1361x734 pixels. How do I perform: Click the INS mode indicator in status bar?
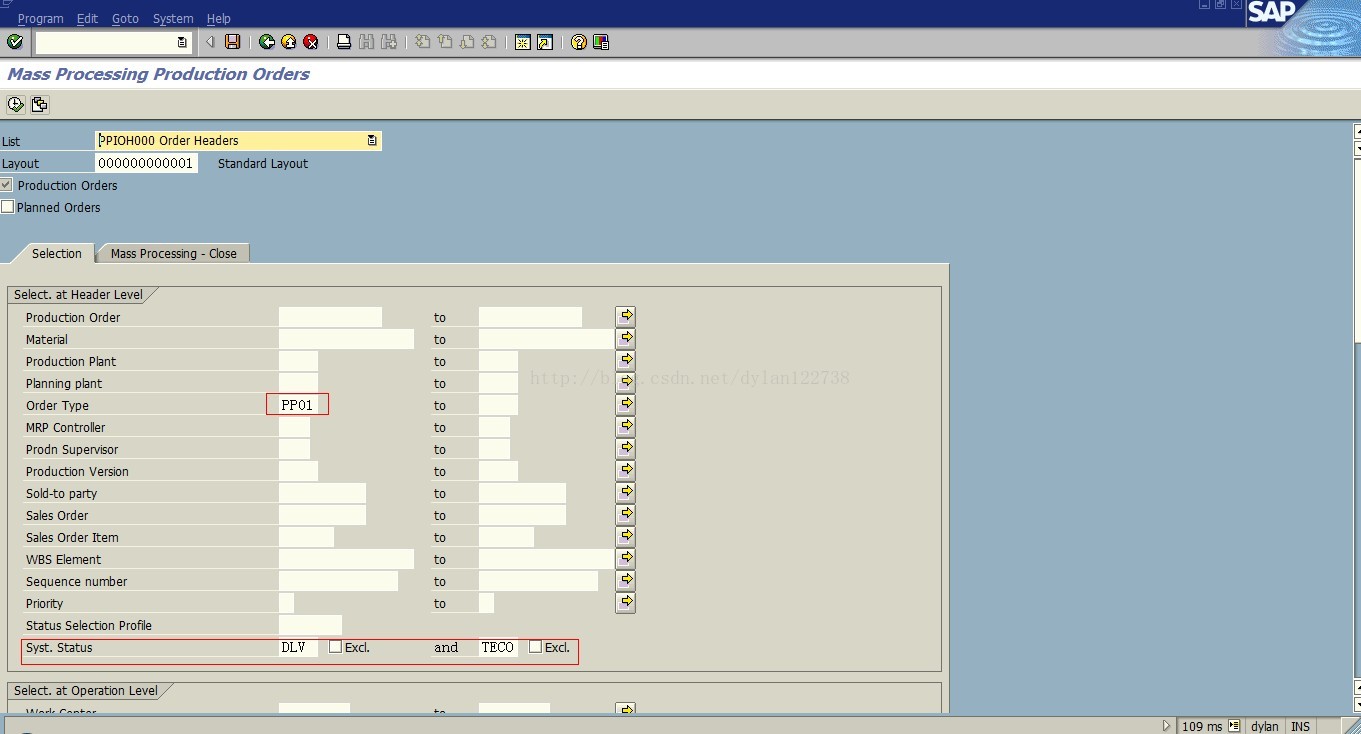[x=1300, y=726]
